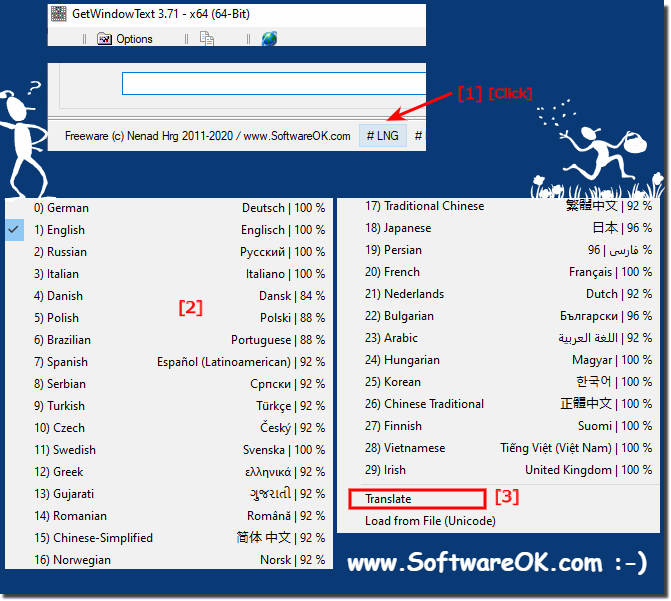
Task: Choose 28) Vietnamese language
Action: (x=499, y=448)
